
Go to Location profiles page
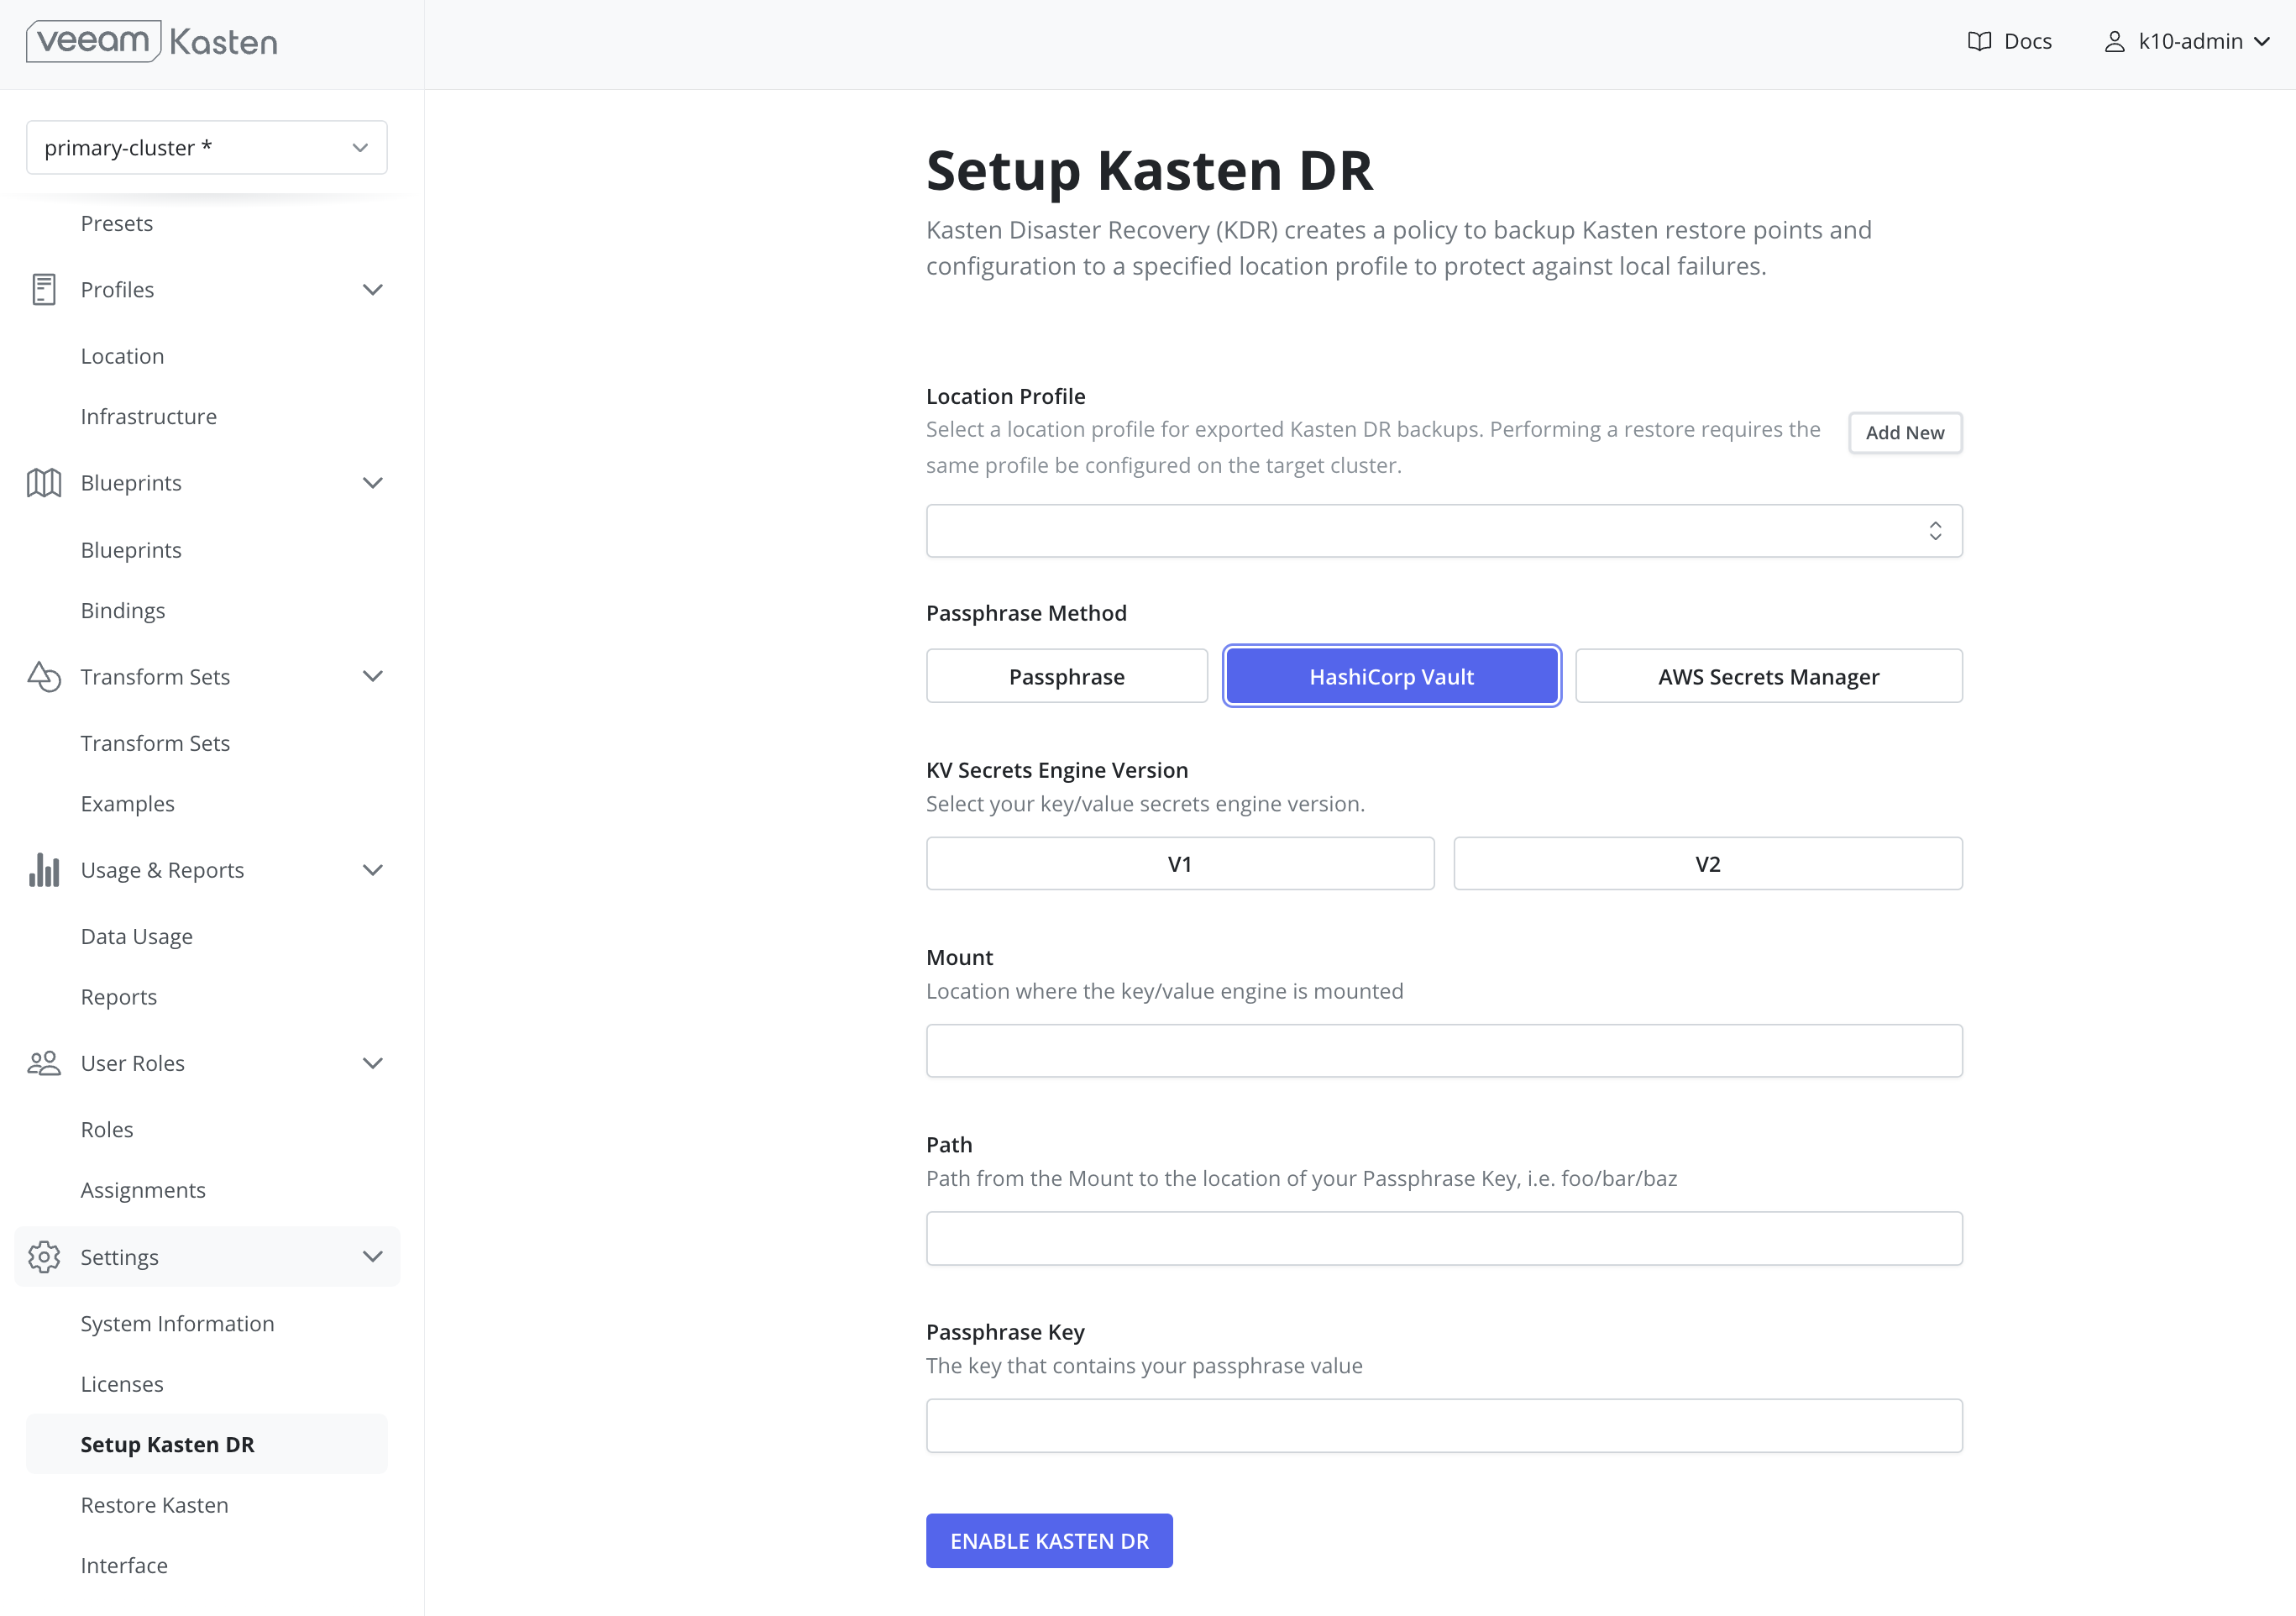click(122, 356)
